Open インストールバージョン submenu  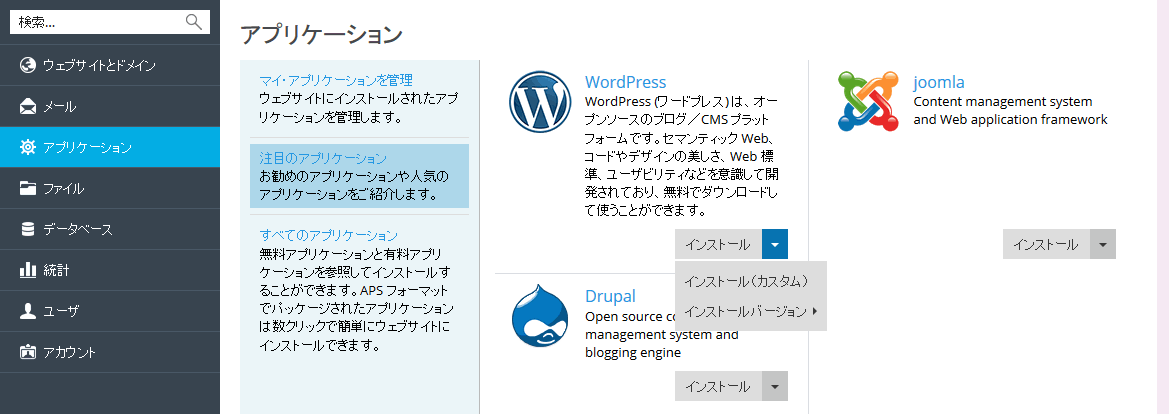pyautogui.click(x=750, y=312)
